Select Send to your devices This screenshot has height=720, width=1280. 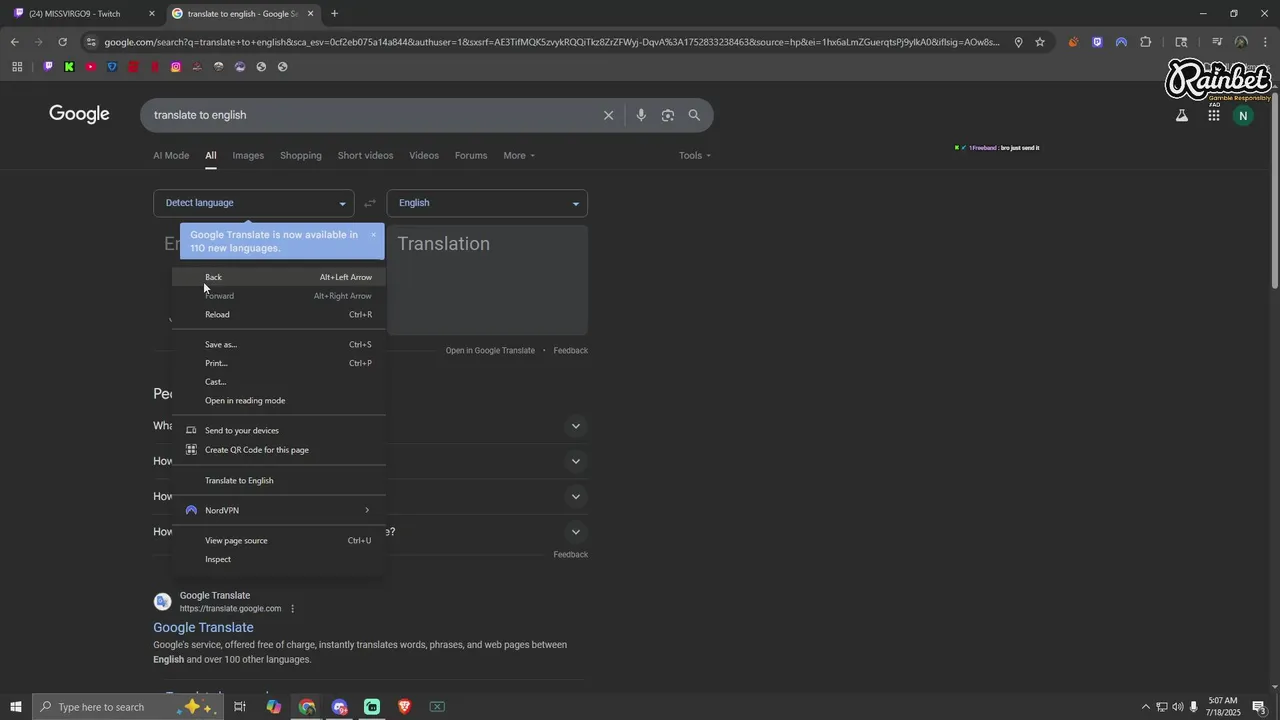279,430
